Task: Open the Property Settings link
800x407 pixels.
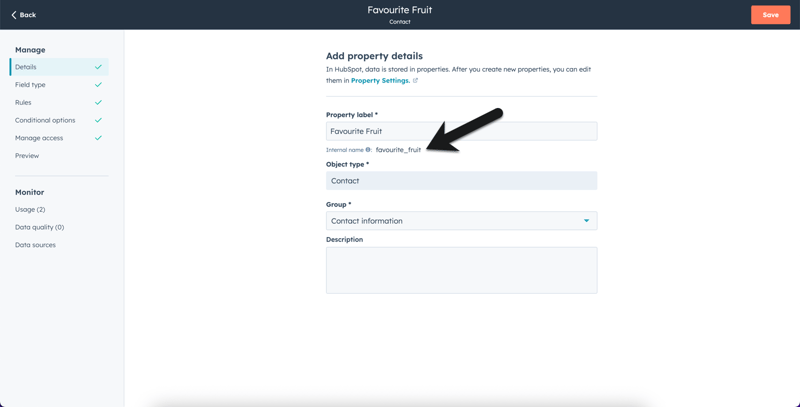Action: pos(380,81)
